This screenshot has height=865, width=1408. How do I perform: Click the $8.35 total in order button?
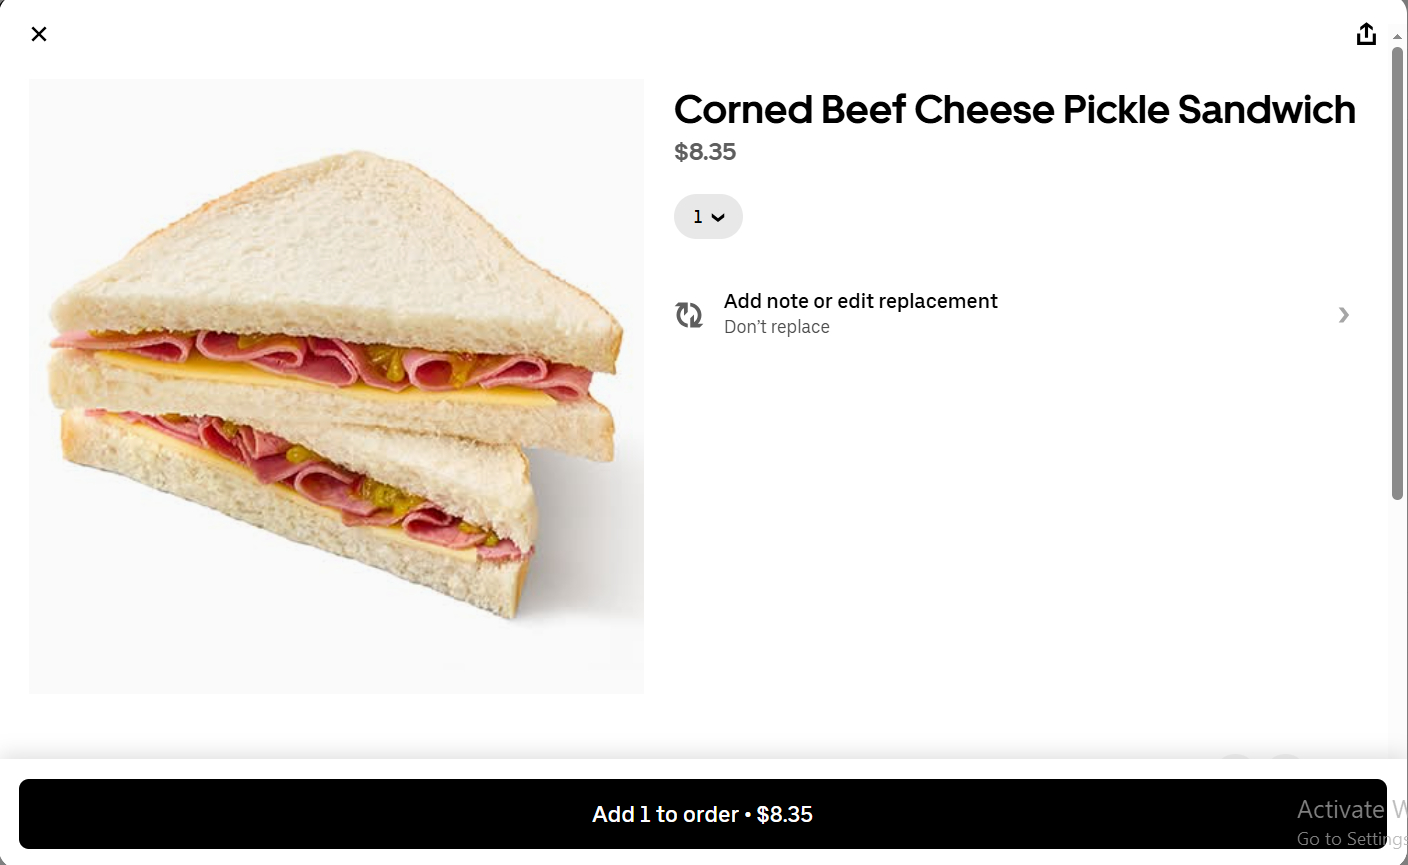[785, 814]
